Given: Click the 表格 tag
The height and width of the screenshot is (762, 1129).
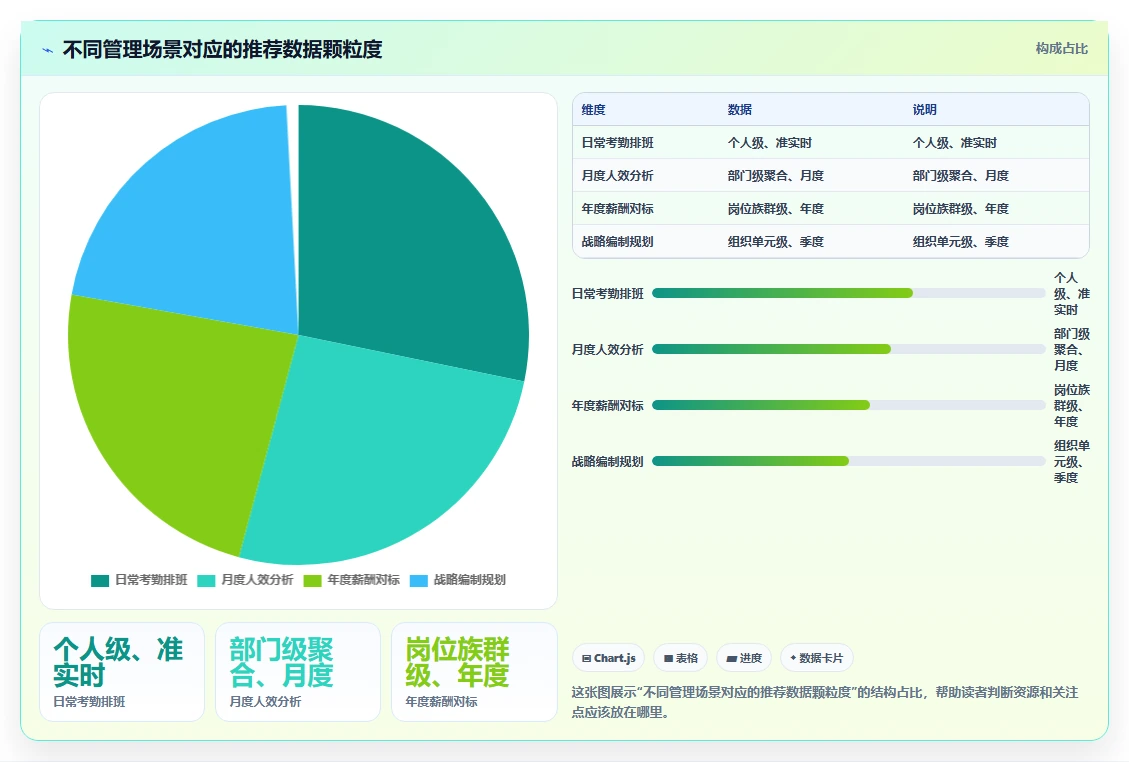Looking at the screenshot, I should click(x=680, y=658).
